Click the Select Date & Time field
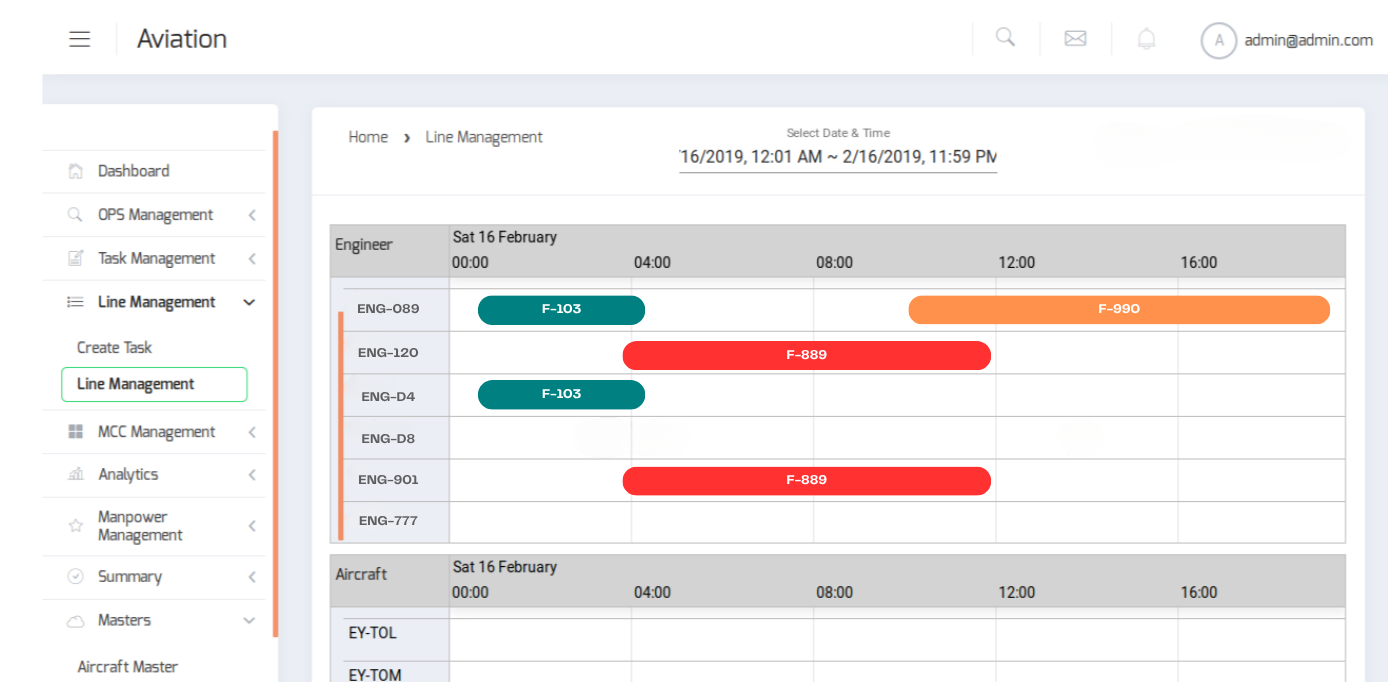This screenshot has height=682, width=1388. (837, 157)
